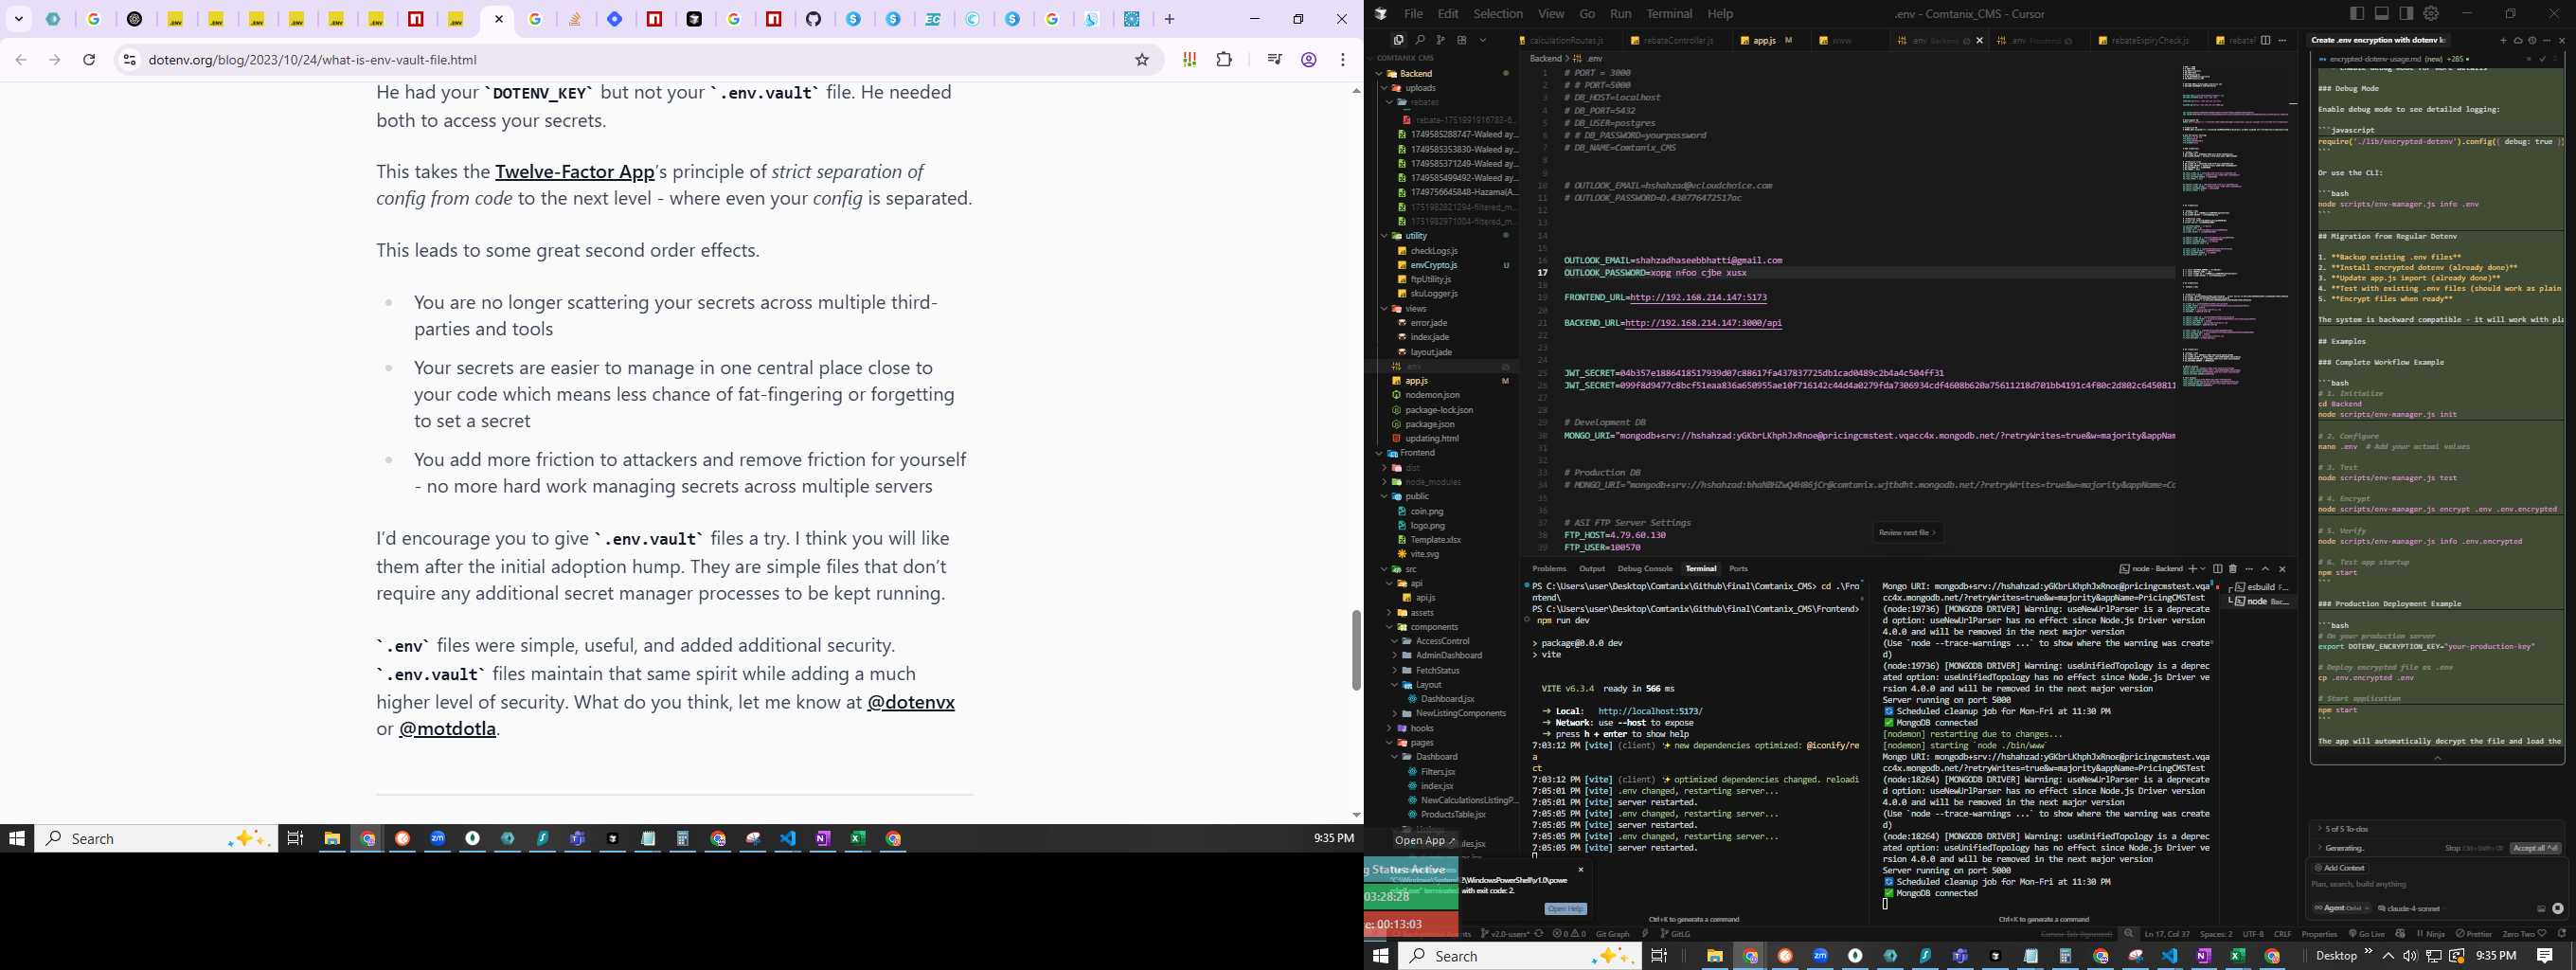Open the File menu in Cursor
The image size is (2576, 970).
(1413, 14)
